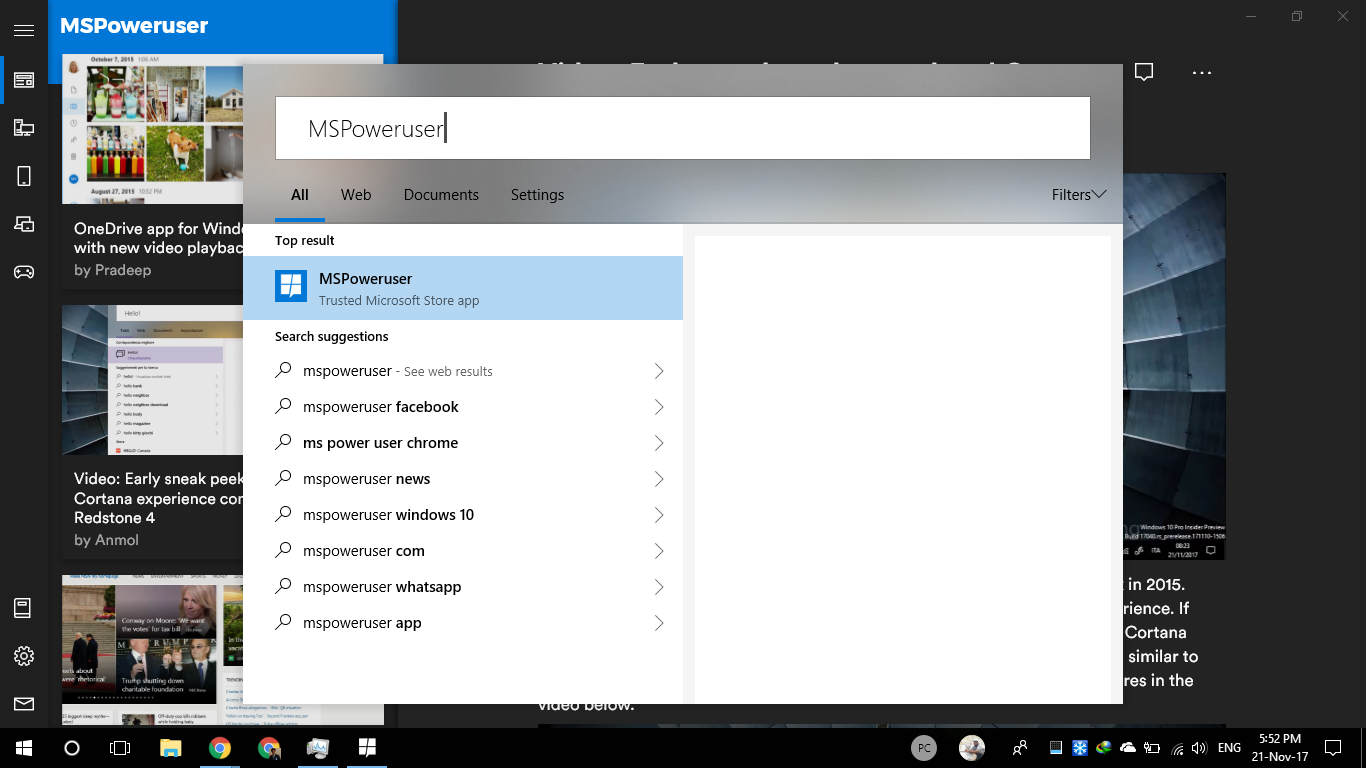Image resolution: width=1366 pixels, height=768 pixels.
Task: Expand arrow for mspoweruser app suggestion
Action: click(x=658, y=623)
